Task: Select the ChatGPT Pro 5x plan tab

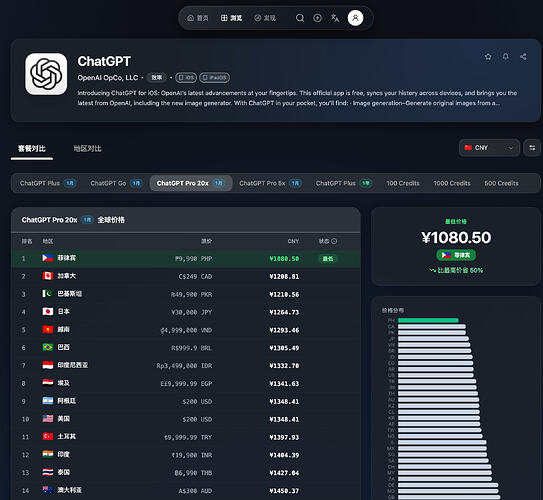Action: coord(270,183)
